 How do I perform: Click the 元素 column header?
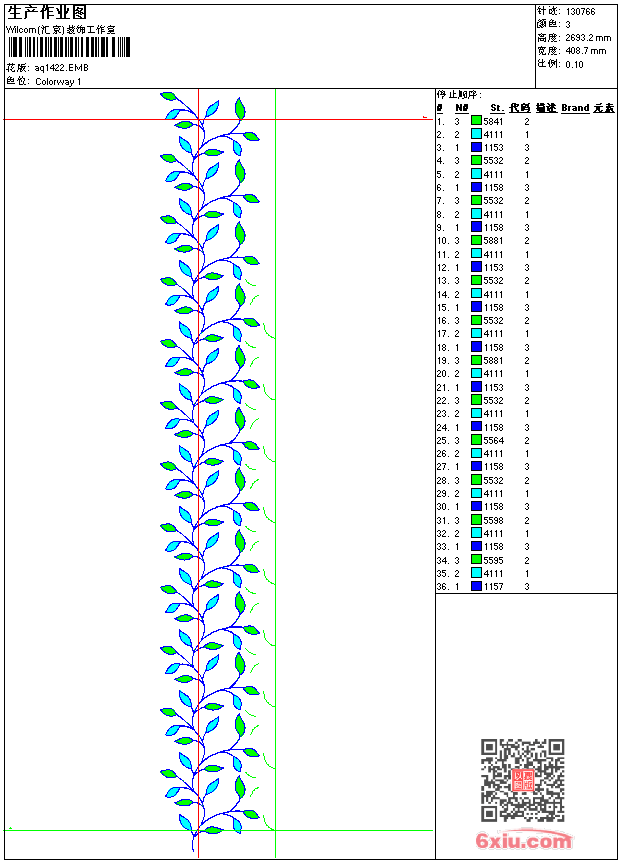[x=604, y=108]
